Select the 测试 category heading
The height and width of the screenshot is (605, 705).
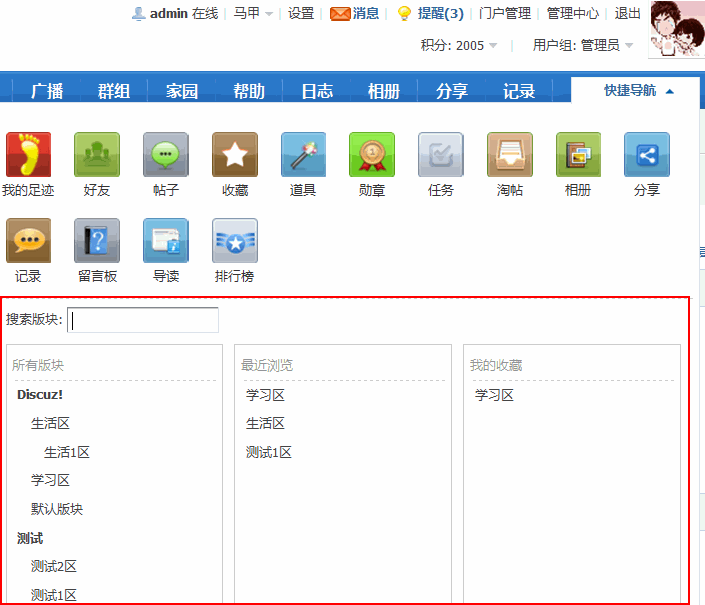(30, 538)
